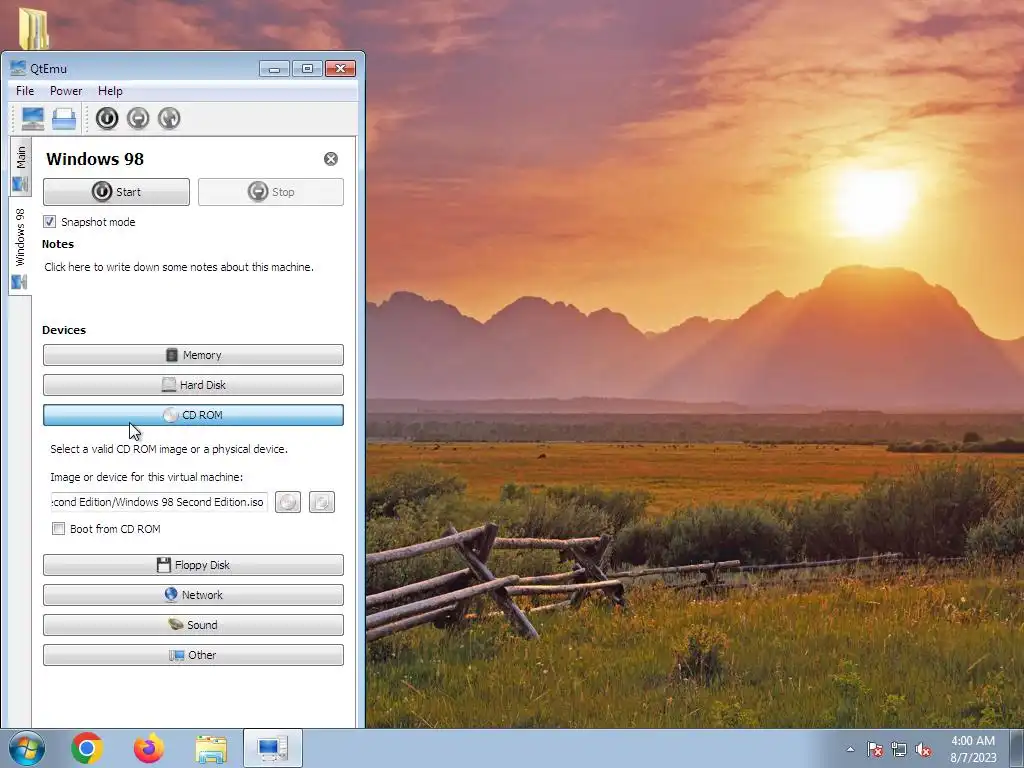Open Action Center flag icon
1024x768 pixels.
pyautogui.click(x=875, y=750)
